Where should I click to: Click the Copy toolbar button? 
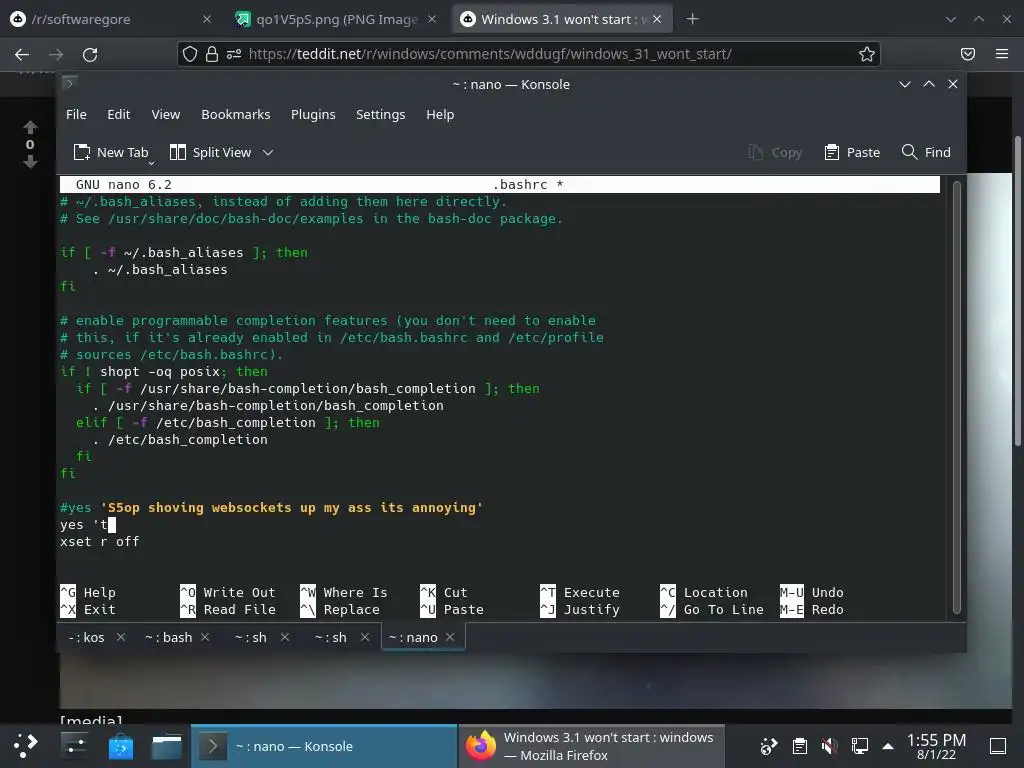(775, 152)
